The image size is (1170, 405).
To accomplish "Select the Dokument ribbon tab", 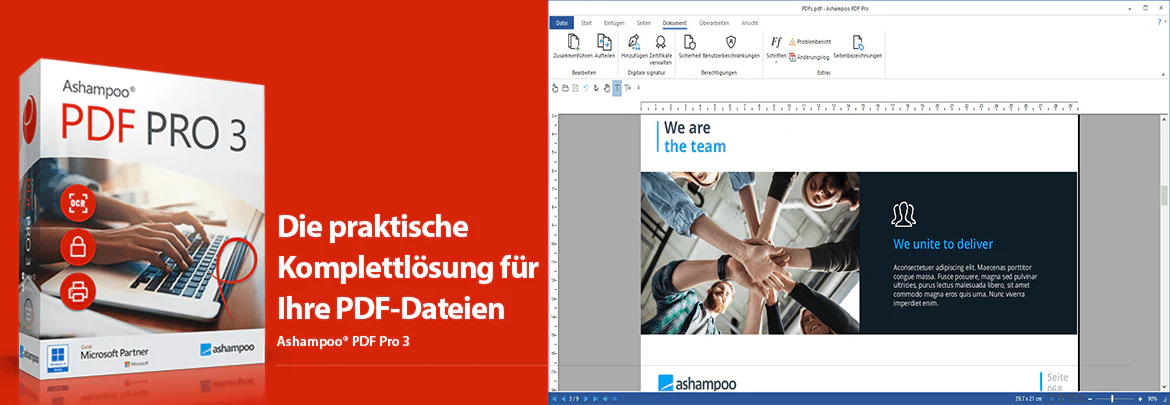I will tap(675, 23).
